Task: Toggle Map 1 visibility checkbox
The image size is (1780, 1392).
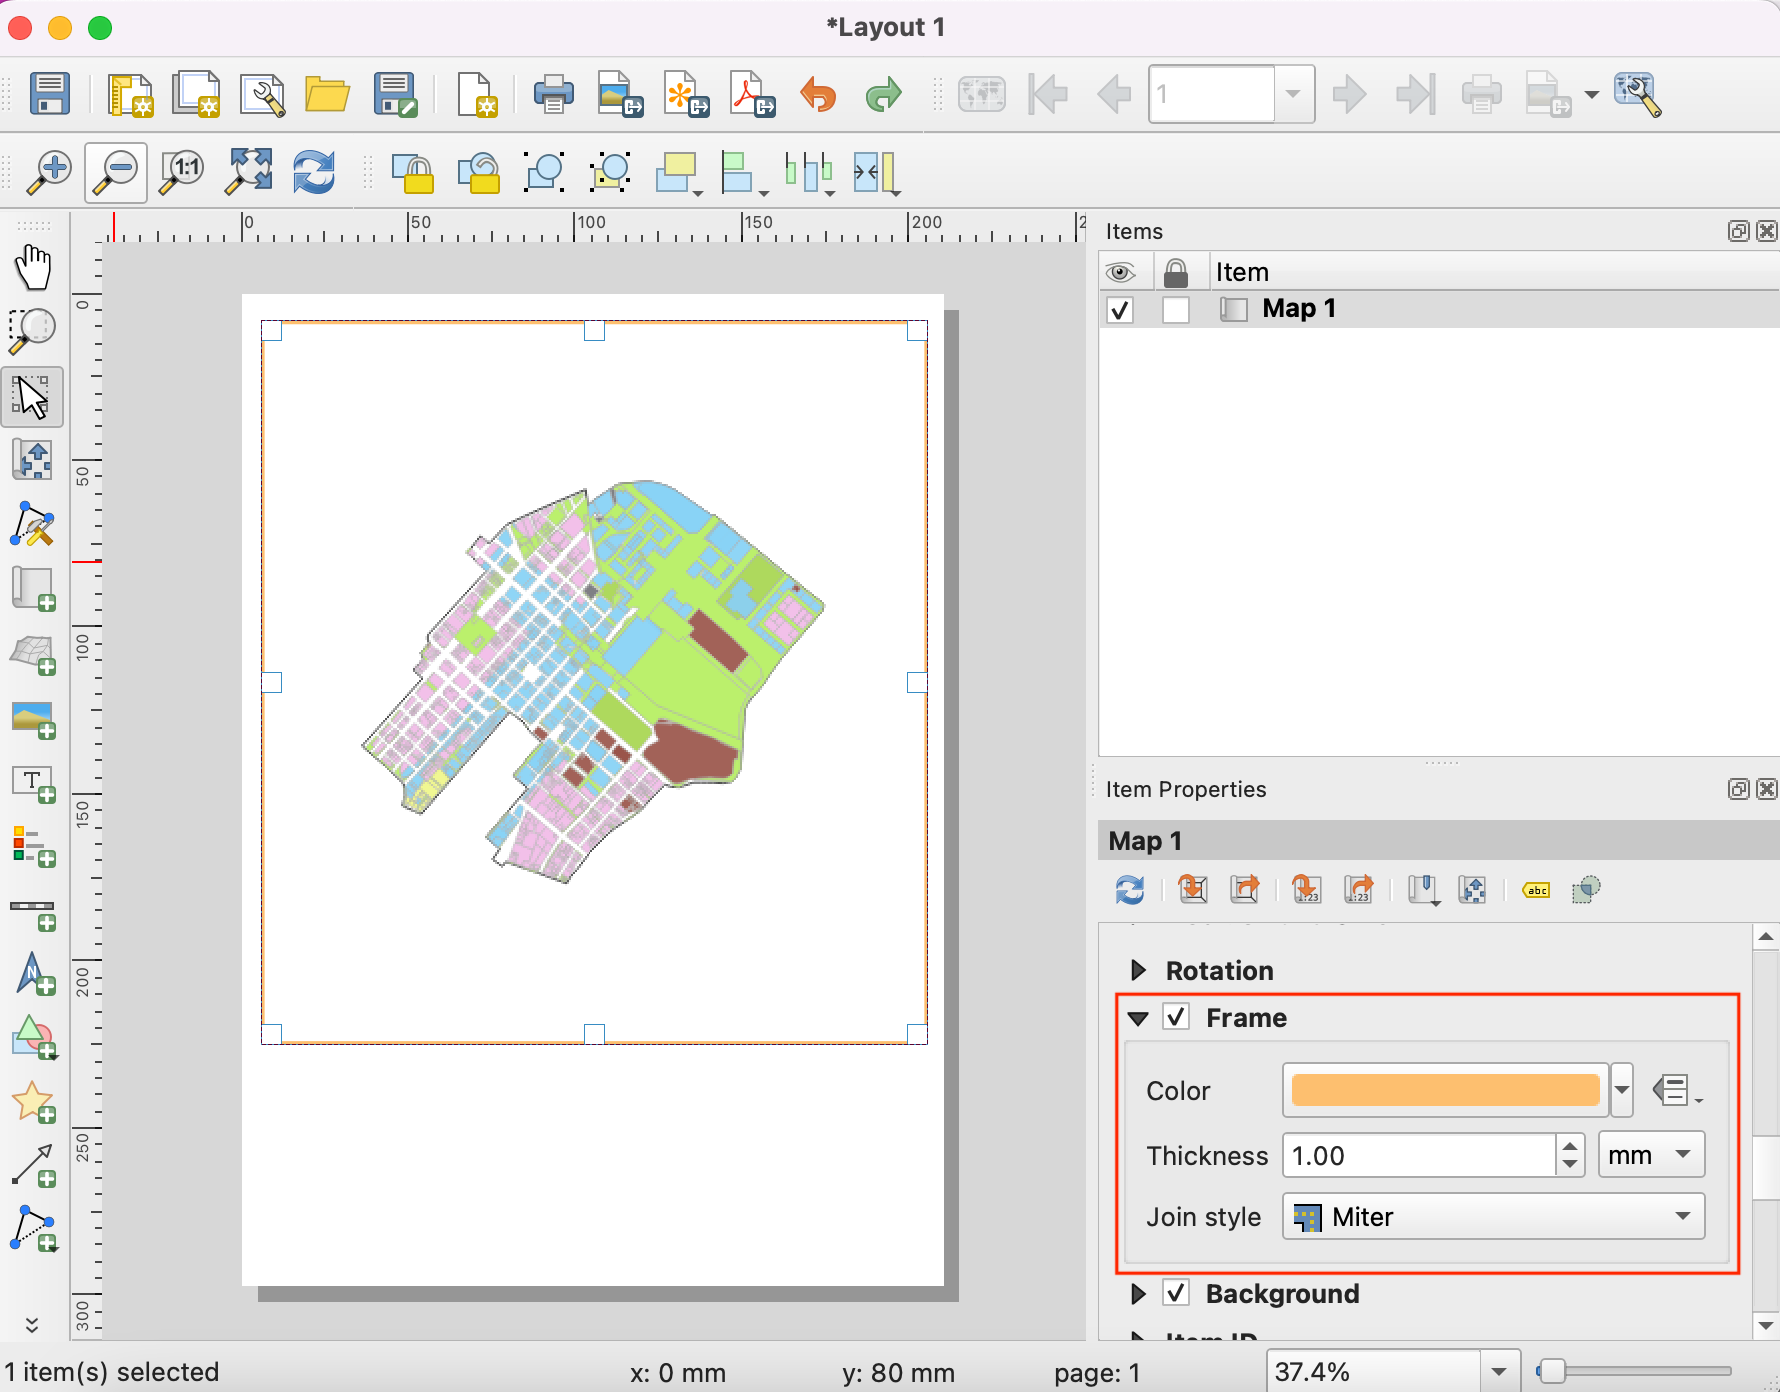Action: [x=1120, y=310]
